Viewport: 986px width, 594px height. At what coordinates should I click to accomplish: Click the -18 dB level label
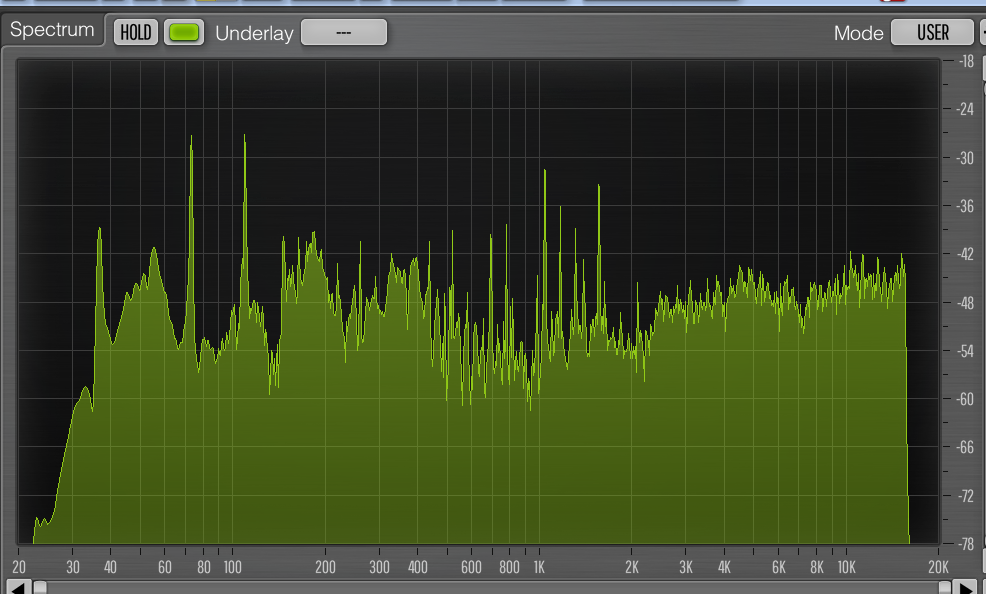[x=966, y=62]
